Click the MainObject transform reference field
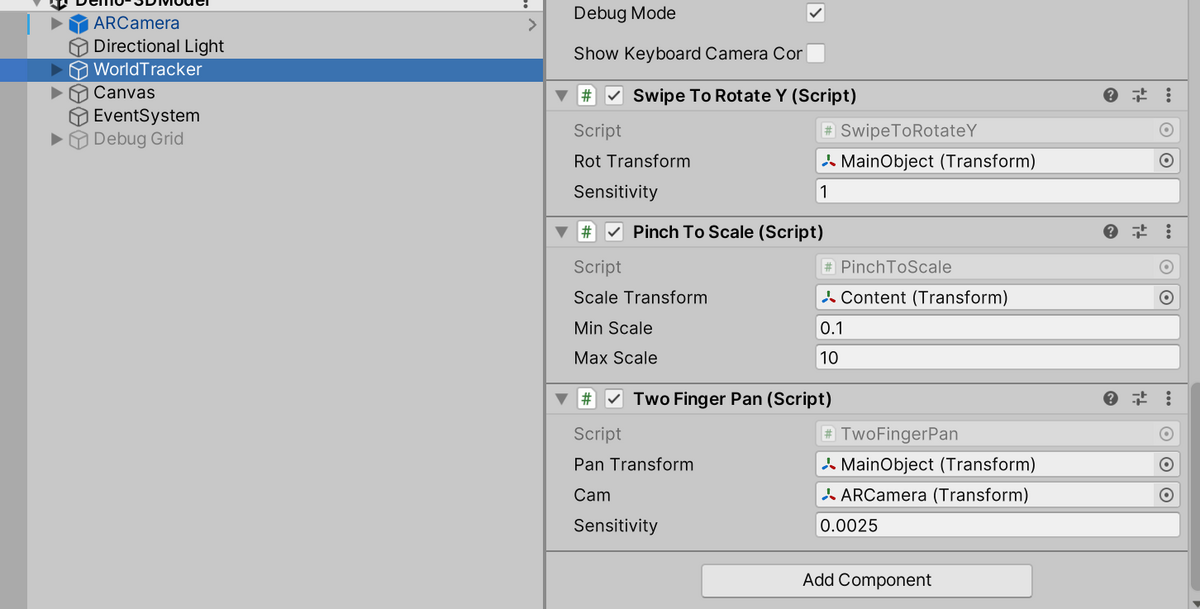Screen dimensions: 1200x609 990,161
